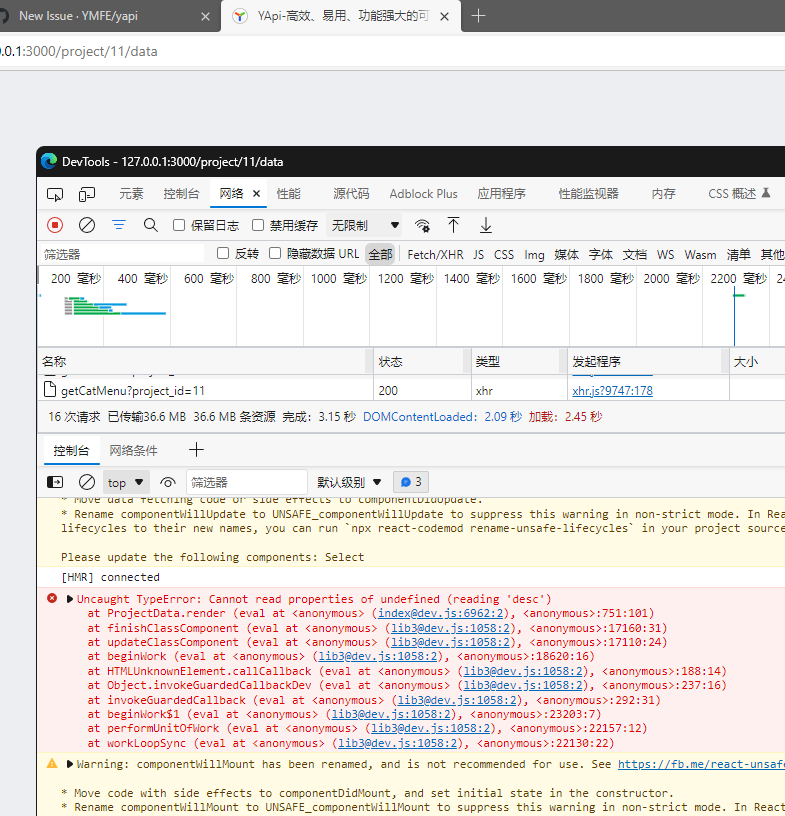This screenshot has width=785, height=816.
Task: Toggle the device emulation icon
Action: [87, 195]
